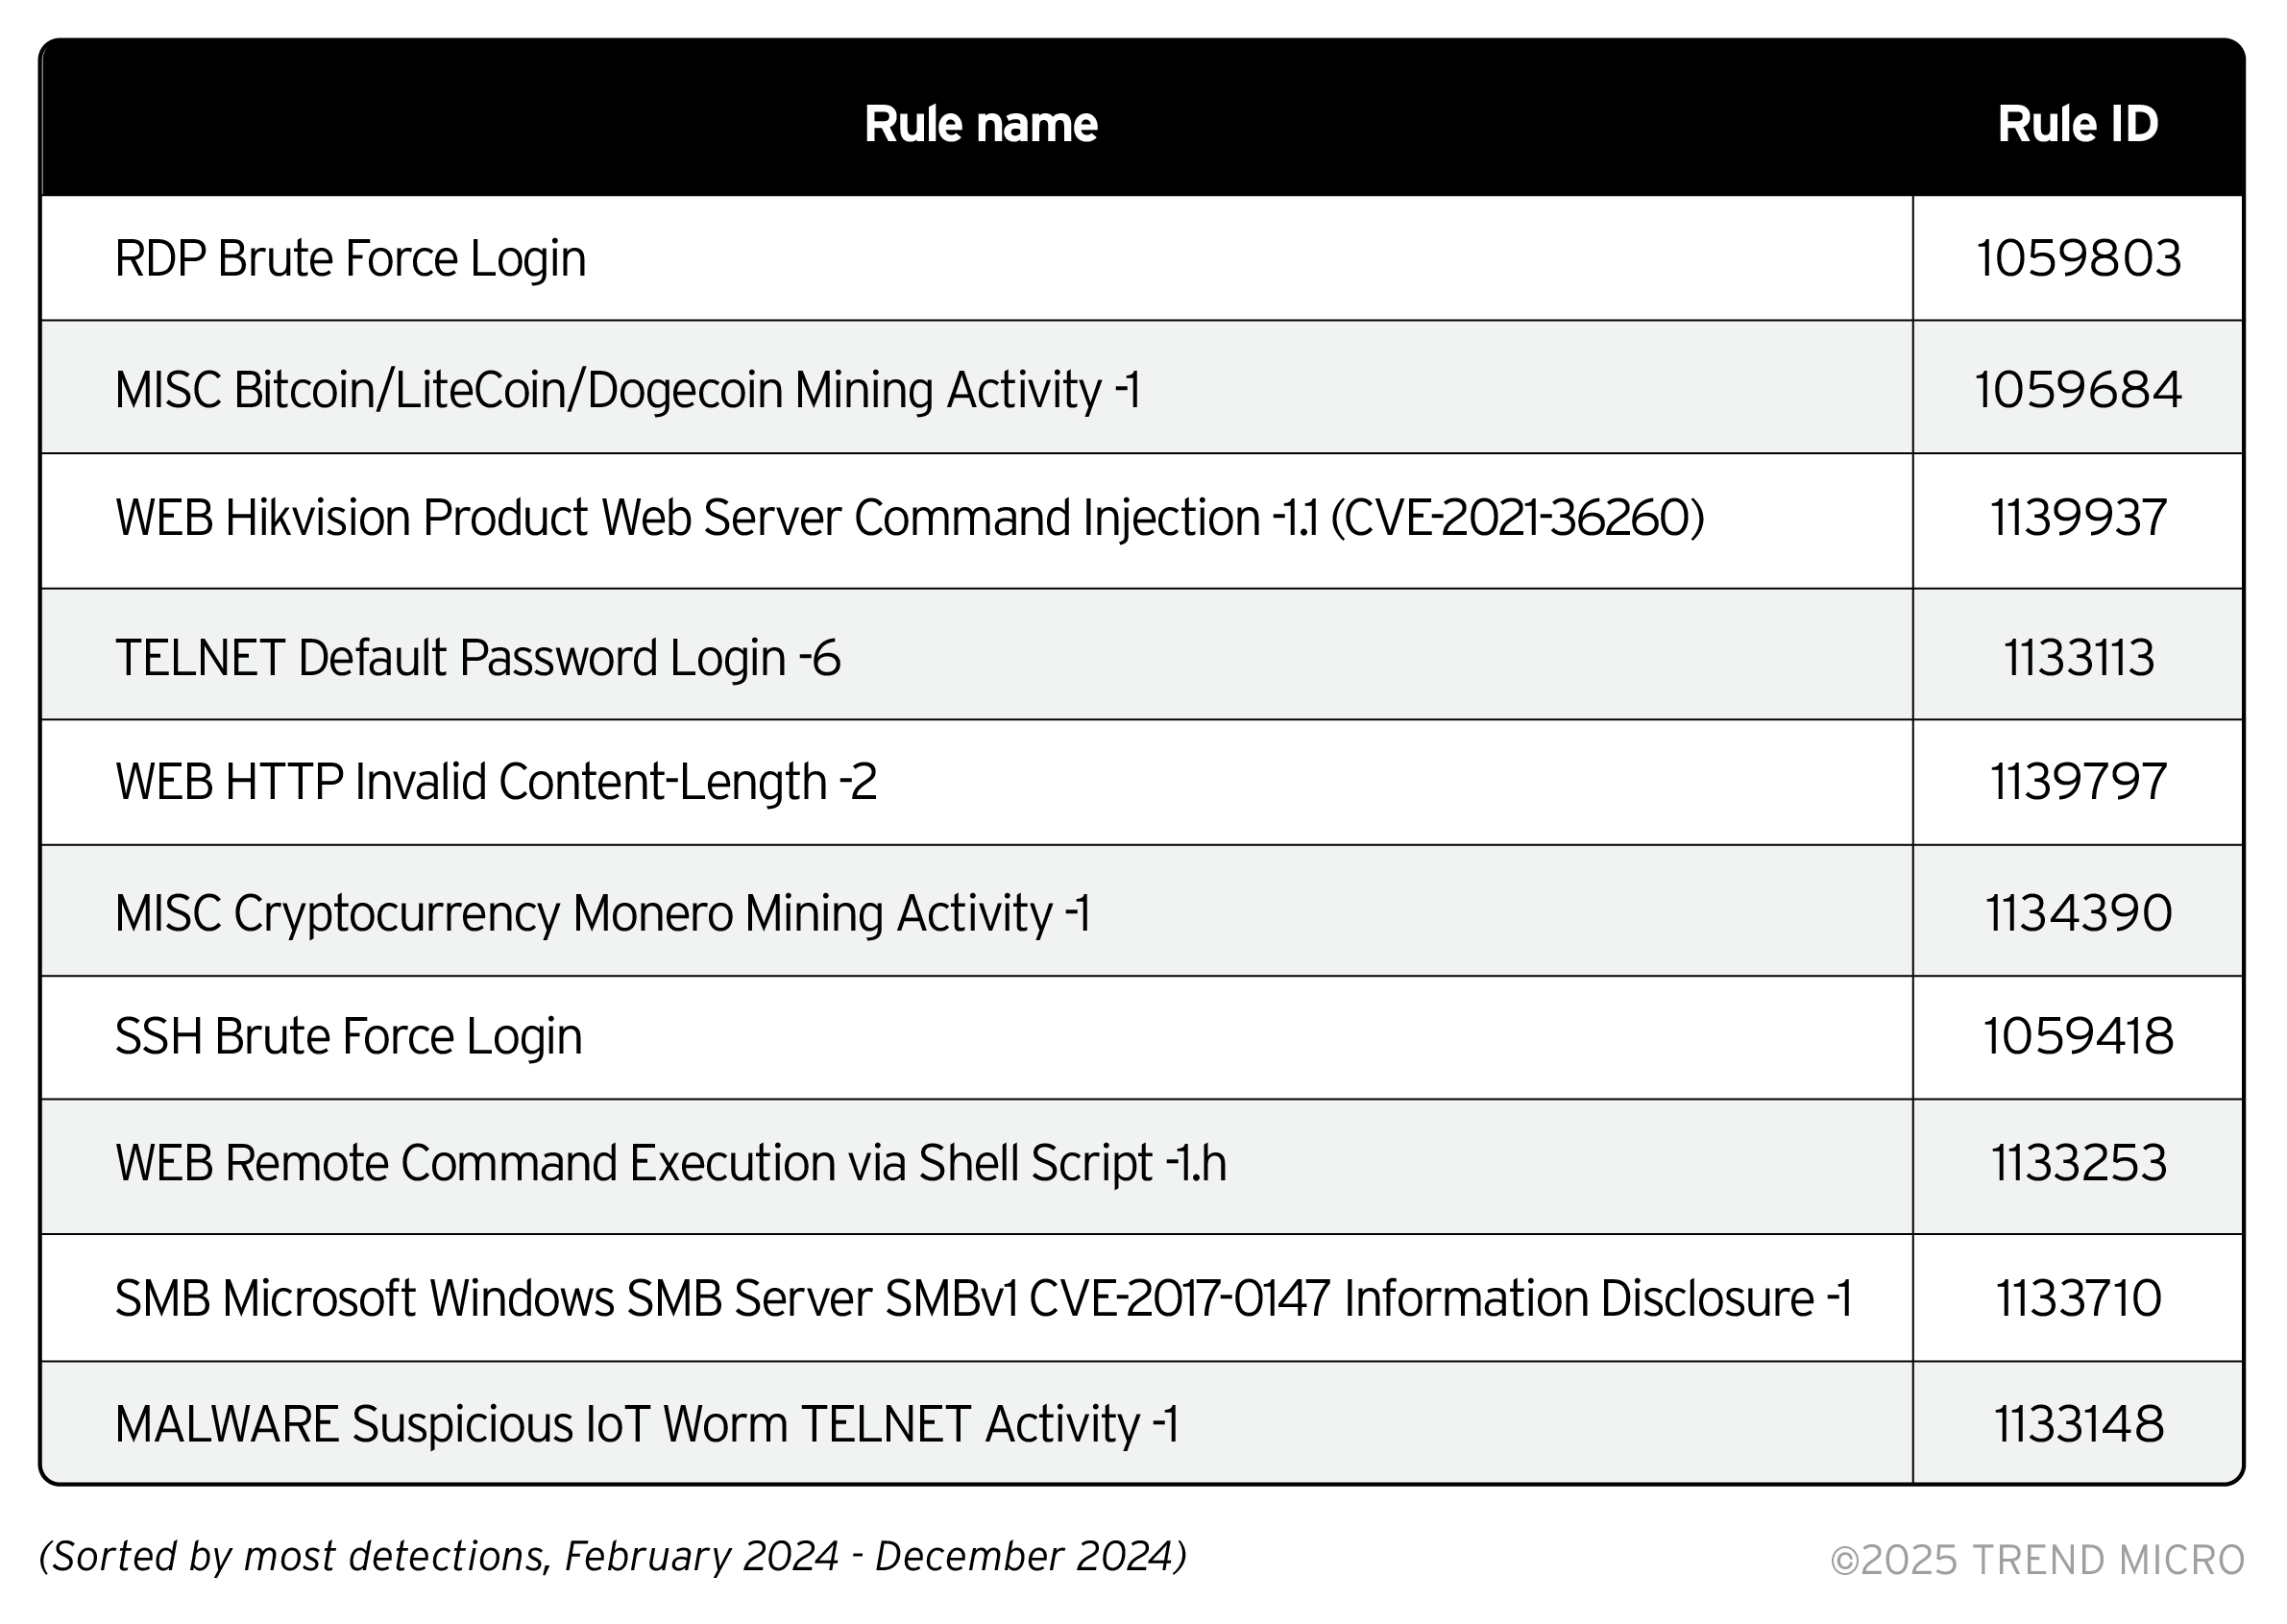The height and width of the screenshot is (1624, 2287).
Task: Select the SMBv1 CVE-2017-0147 Information Disclosure rule
Action: [x=983, y=1298]
